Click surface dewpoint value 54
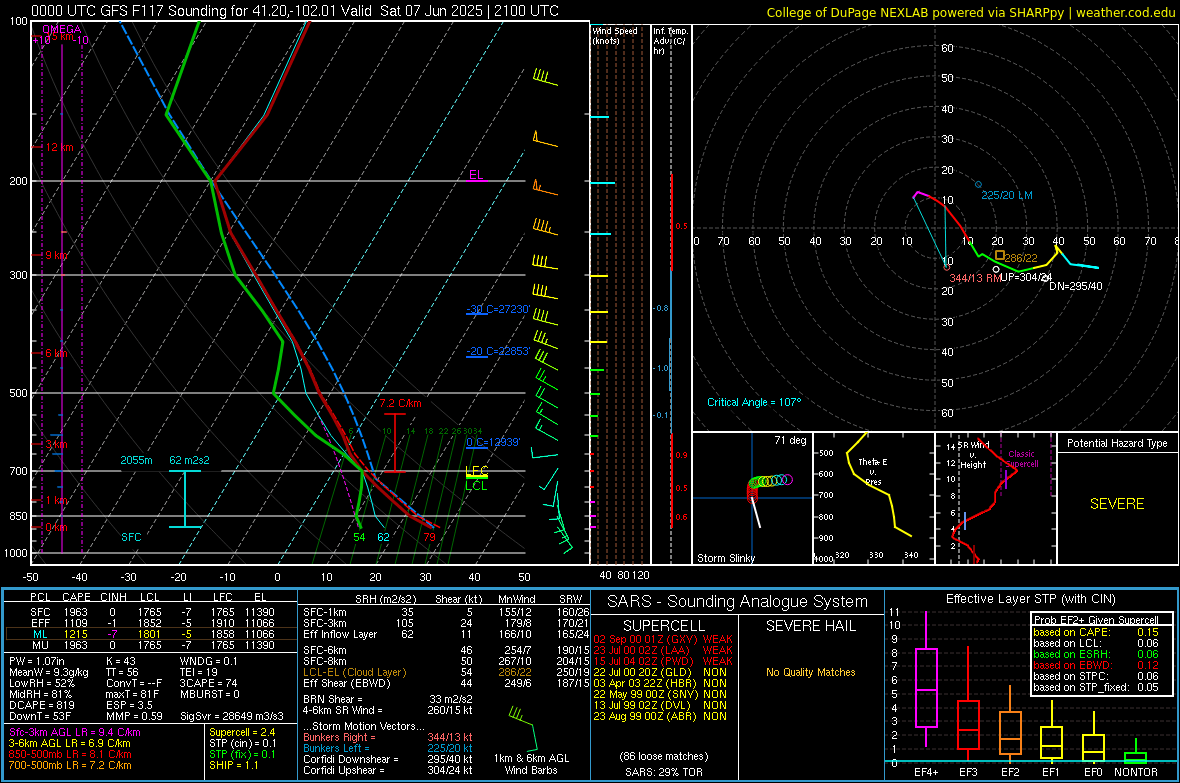This screenshot has height=783, width=1180. [359, 537]
